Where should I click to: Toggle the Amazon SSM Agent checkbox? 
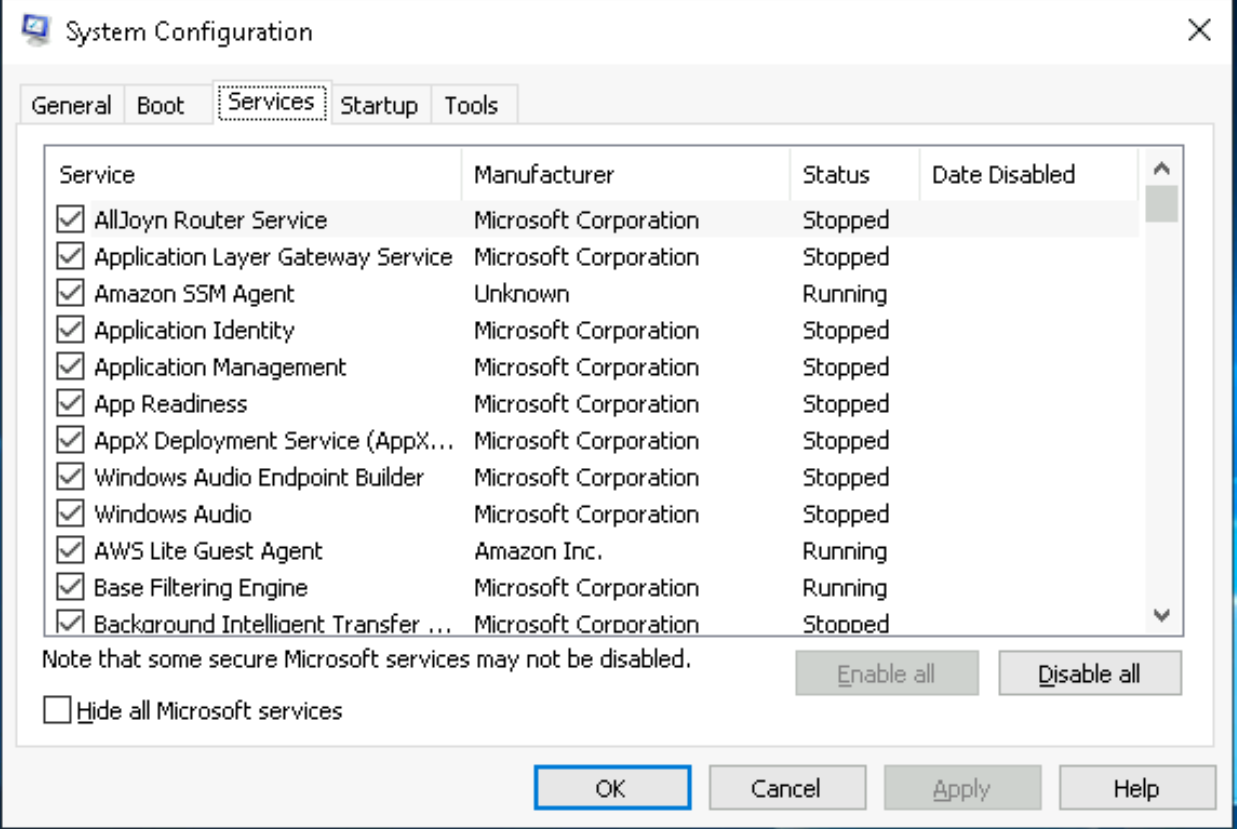(70, 294)
